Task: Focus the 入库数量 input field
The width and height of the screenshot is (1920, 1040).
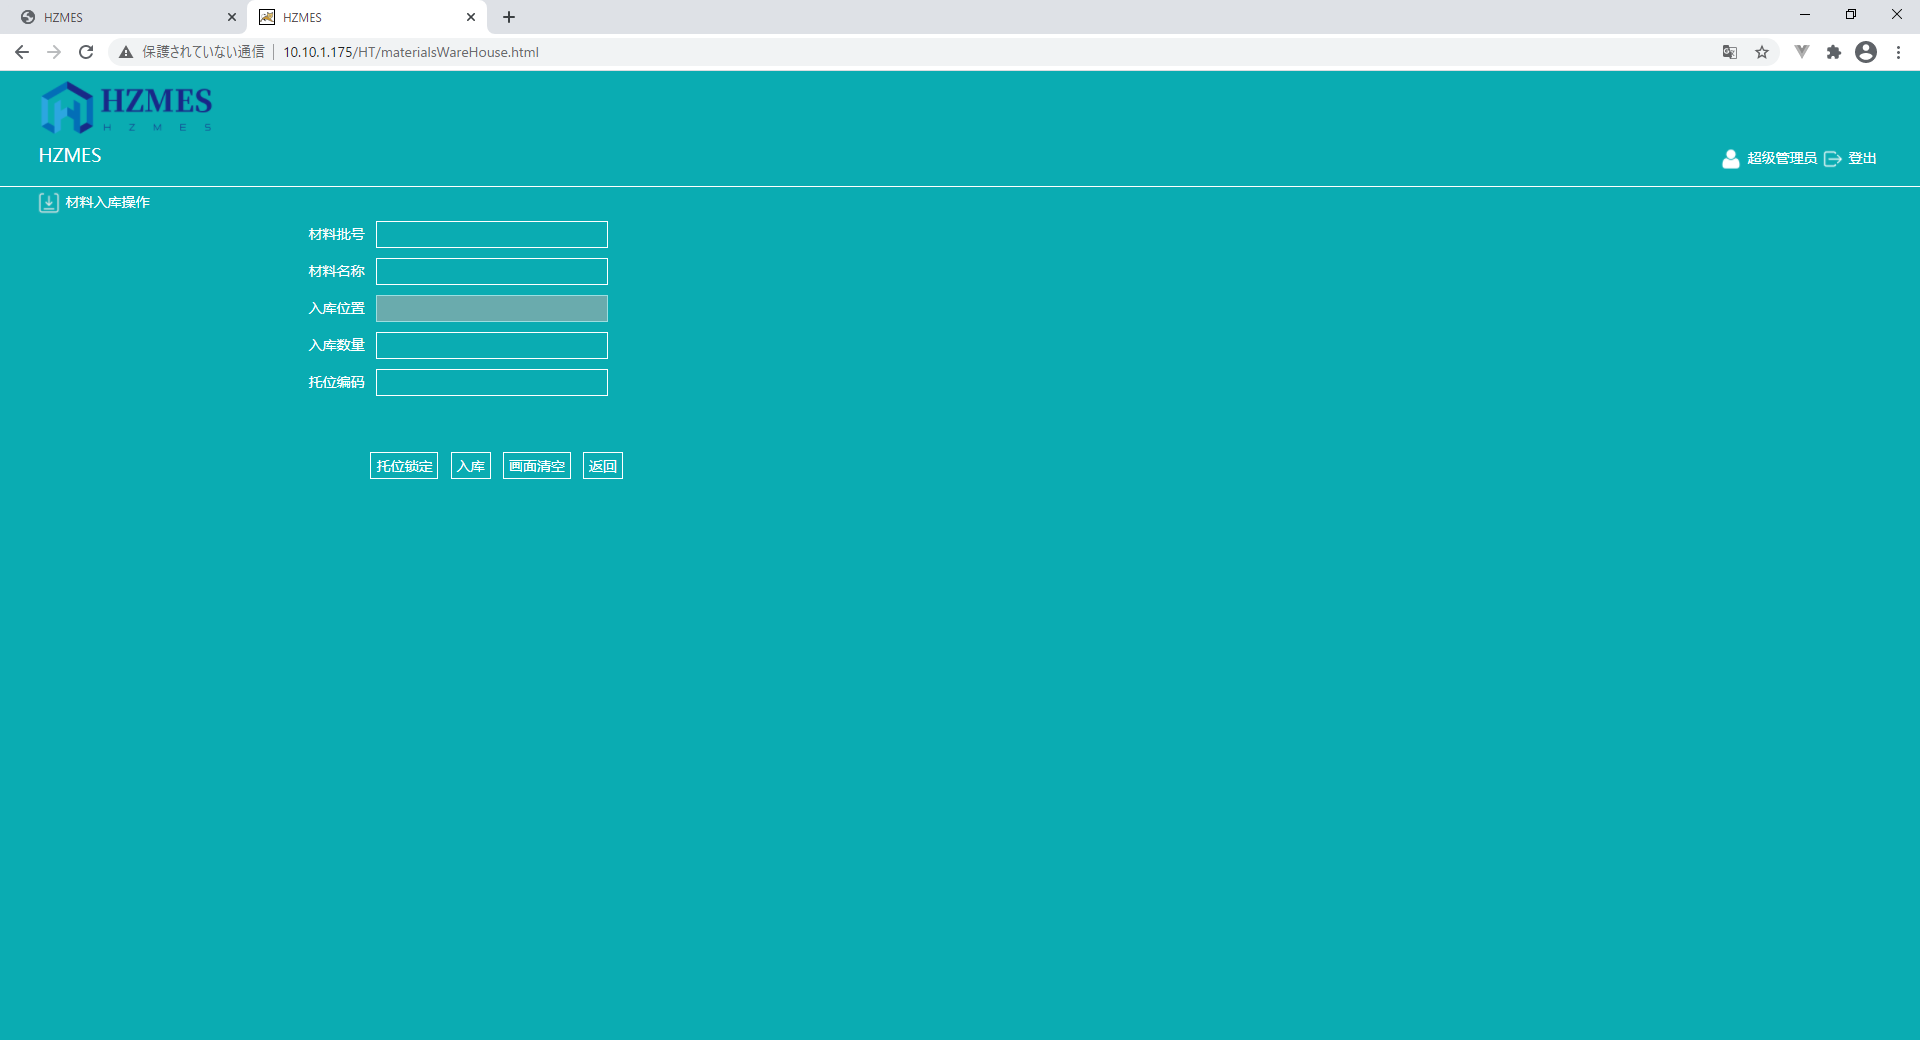Action: click(x=492, y=346)
